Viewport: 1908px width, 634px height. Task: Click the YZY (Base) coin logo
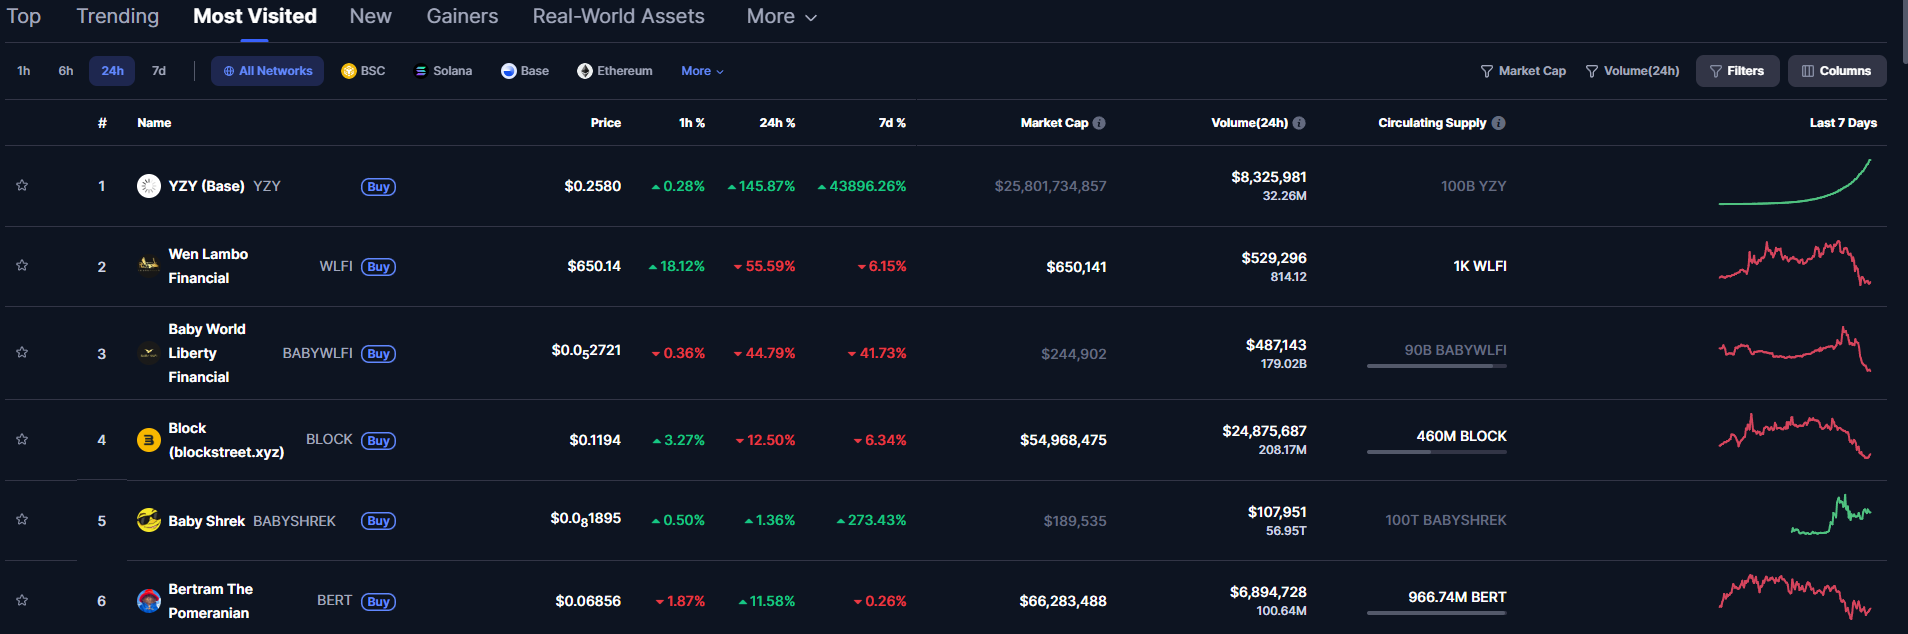[x=149, y=186]
